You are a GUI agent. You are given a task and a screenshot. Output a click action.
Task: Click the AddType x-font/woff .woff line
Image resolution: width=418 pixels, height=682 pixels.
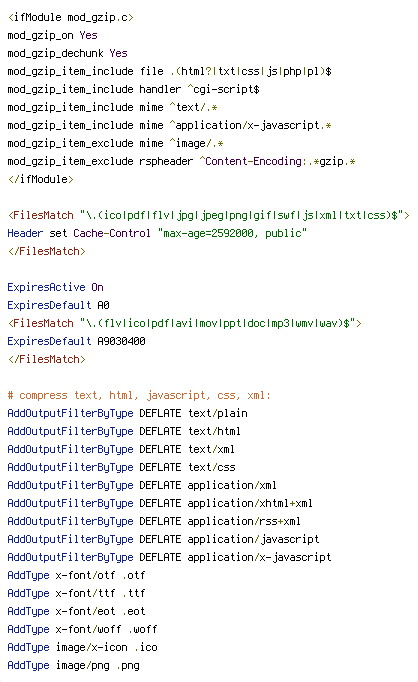click(82, 629)
